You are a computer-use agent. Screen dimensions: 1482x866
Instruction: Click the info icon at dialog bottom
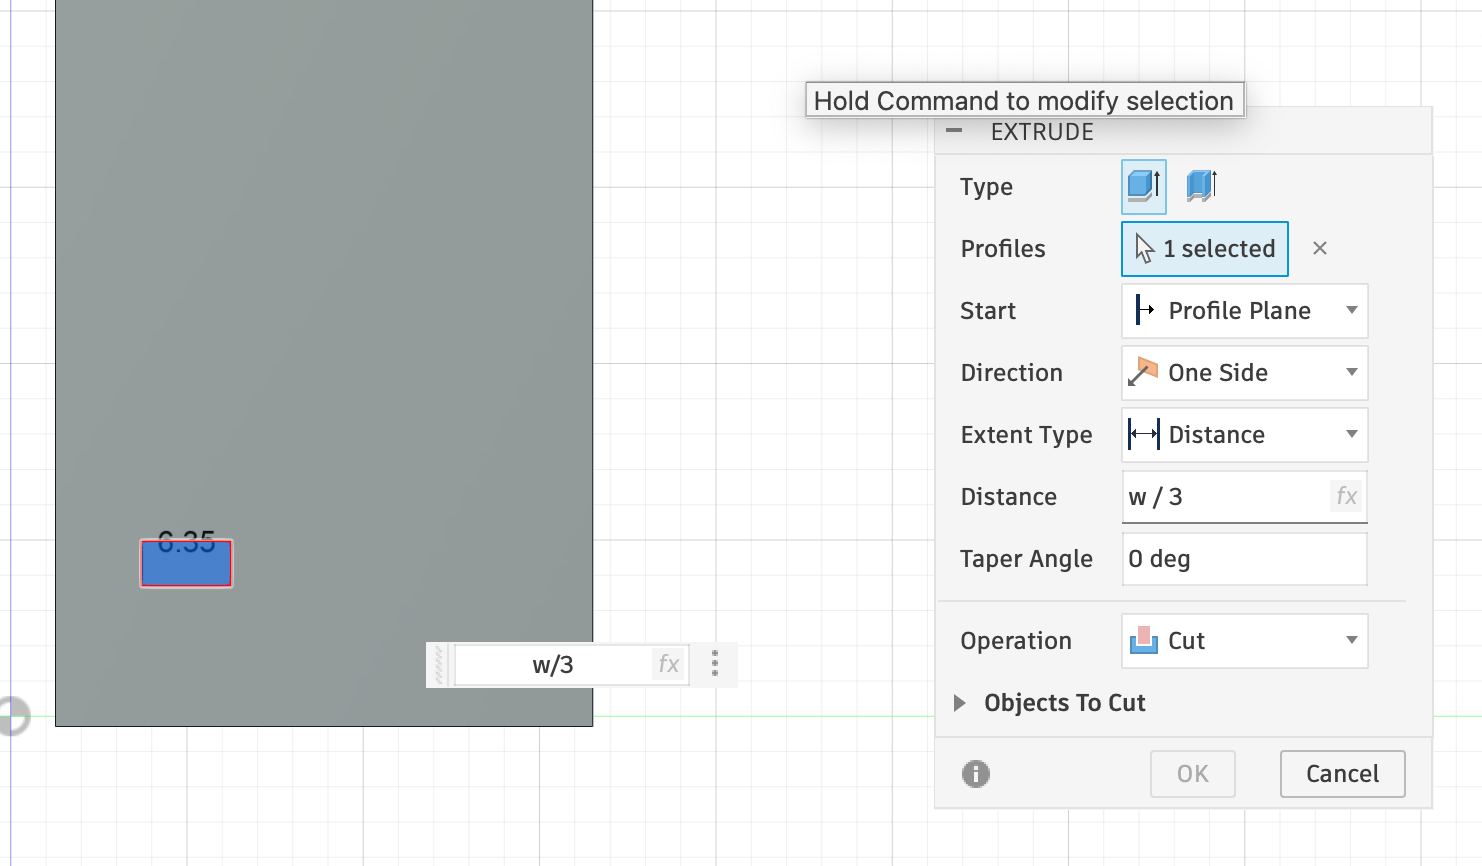pyautogui.click(x=975, y=774)
